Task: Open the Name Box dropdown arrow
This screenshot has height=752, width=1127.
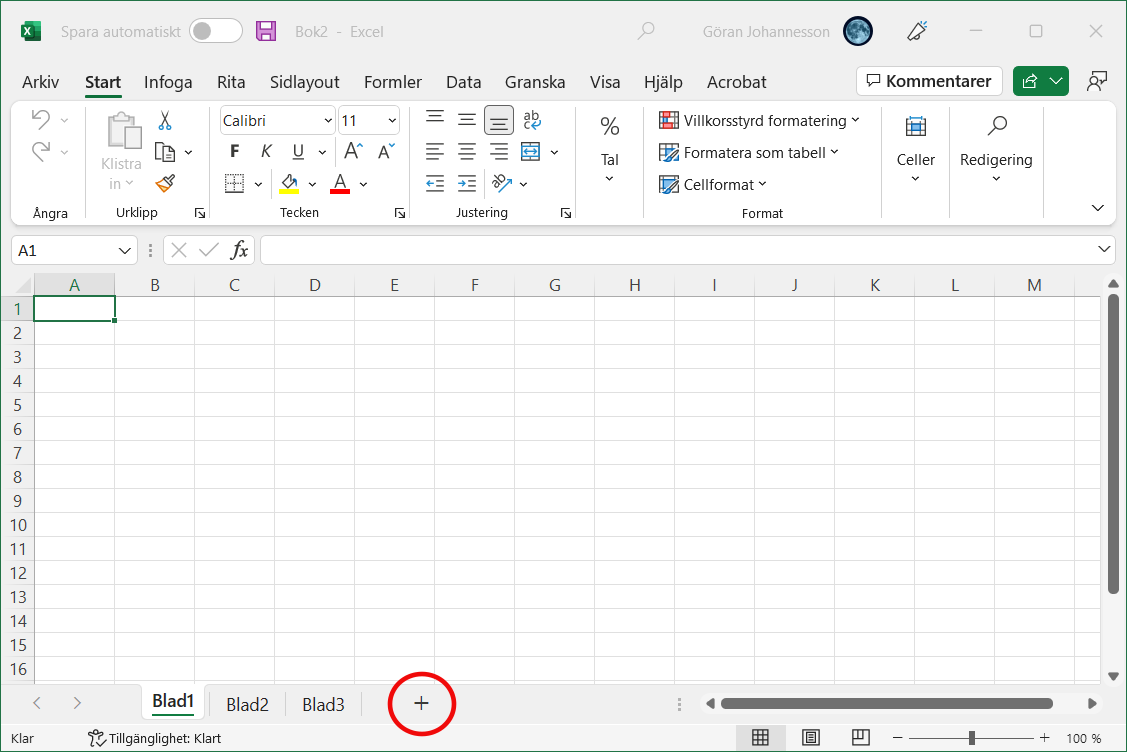Action: (x=126, y=250)
